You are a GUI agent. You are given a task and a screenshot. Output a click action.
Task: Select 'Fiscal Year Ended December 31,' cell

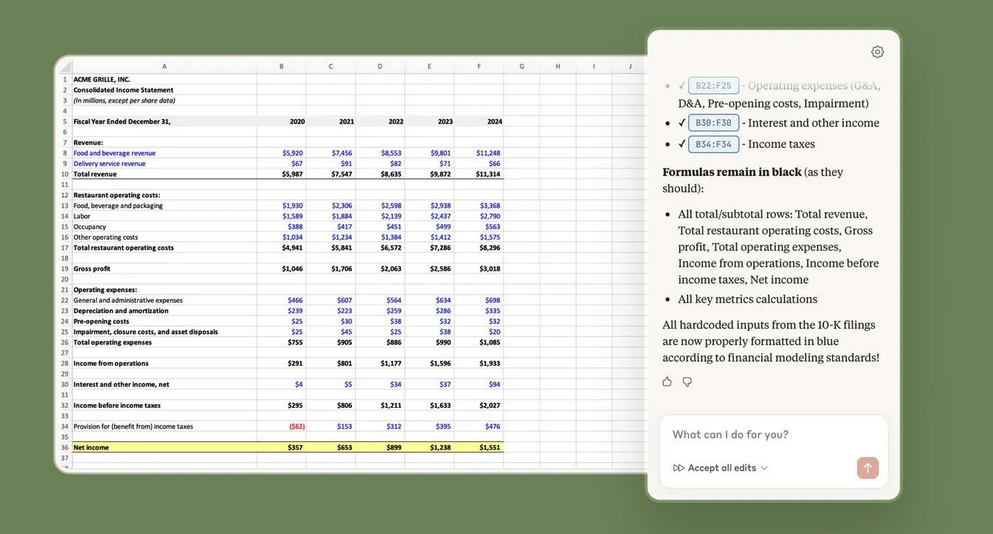(165, 122)
